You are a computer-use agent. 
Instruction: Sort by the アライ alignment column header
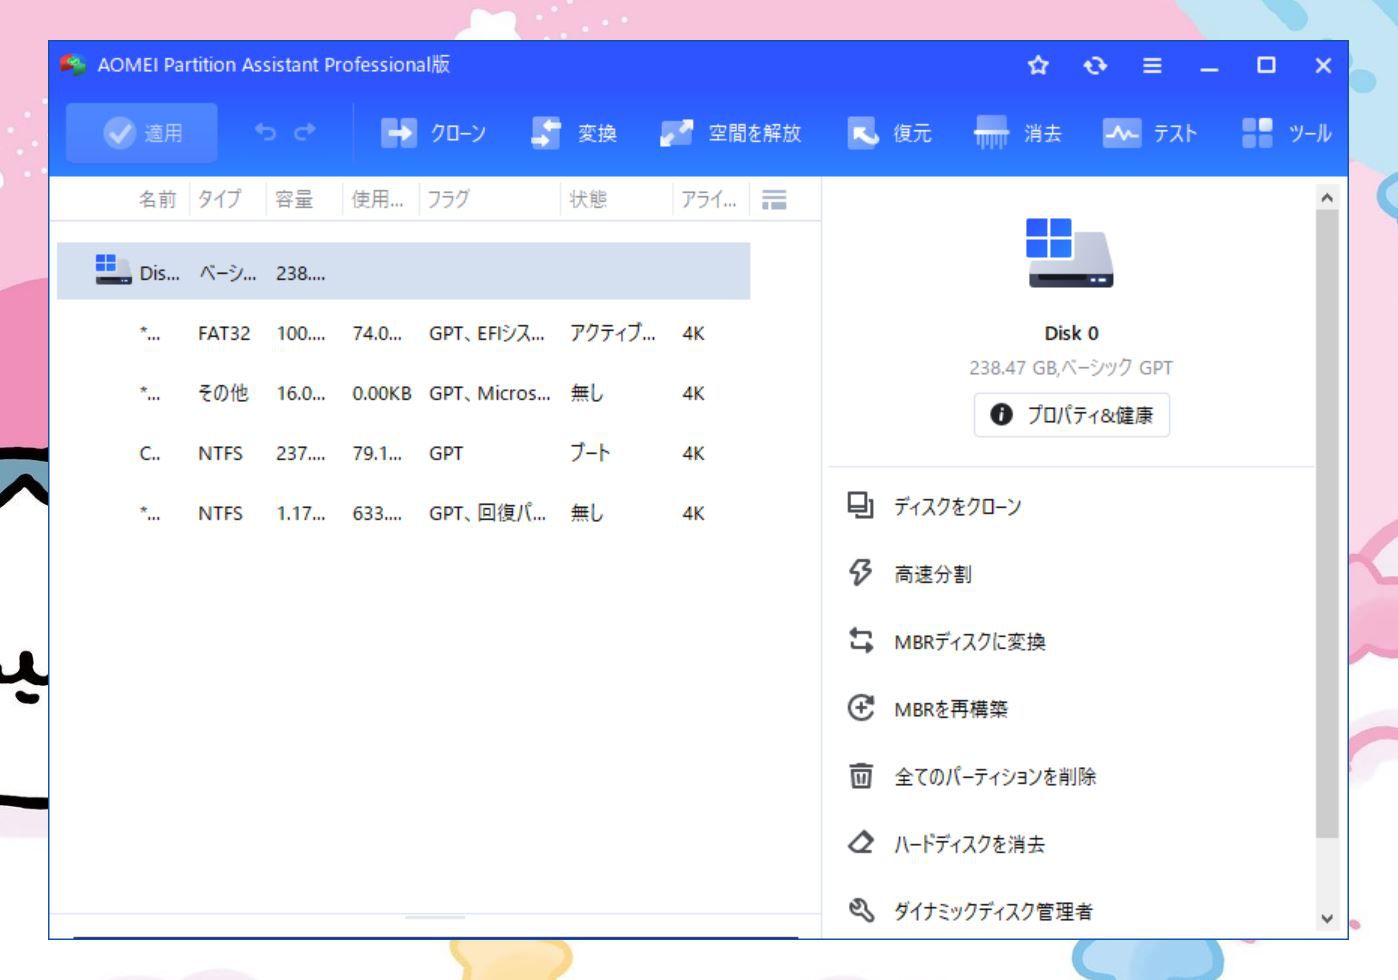tap(708, 199)
